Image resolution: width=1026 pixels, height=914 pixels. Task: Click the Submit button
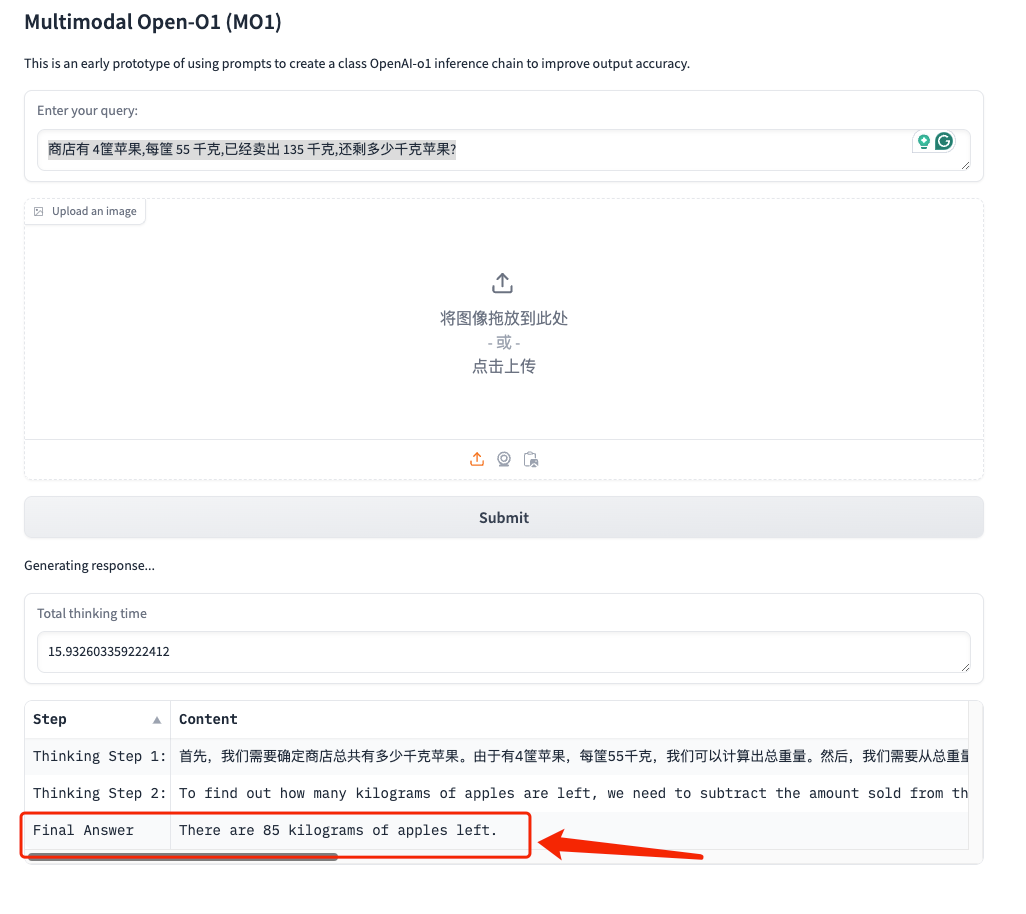504,518
